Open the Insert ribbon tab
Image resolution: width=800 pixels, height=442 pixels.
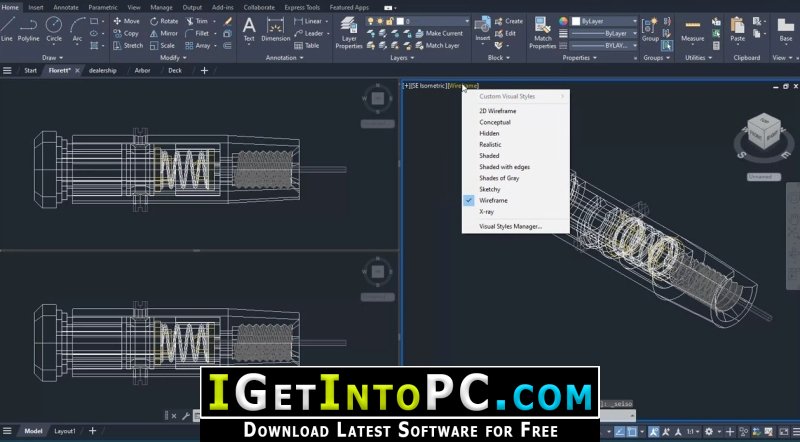(x=36, y=7)
